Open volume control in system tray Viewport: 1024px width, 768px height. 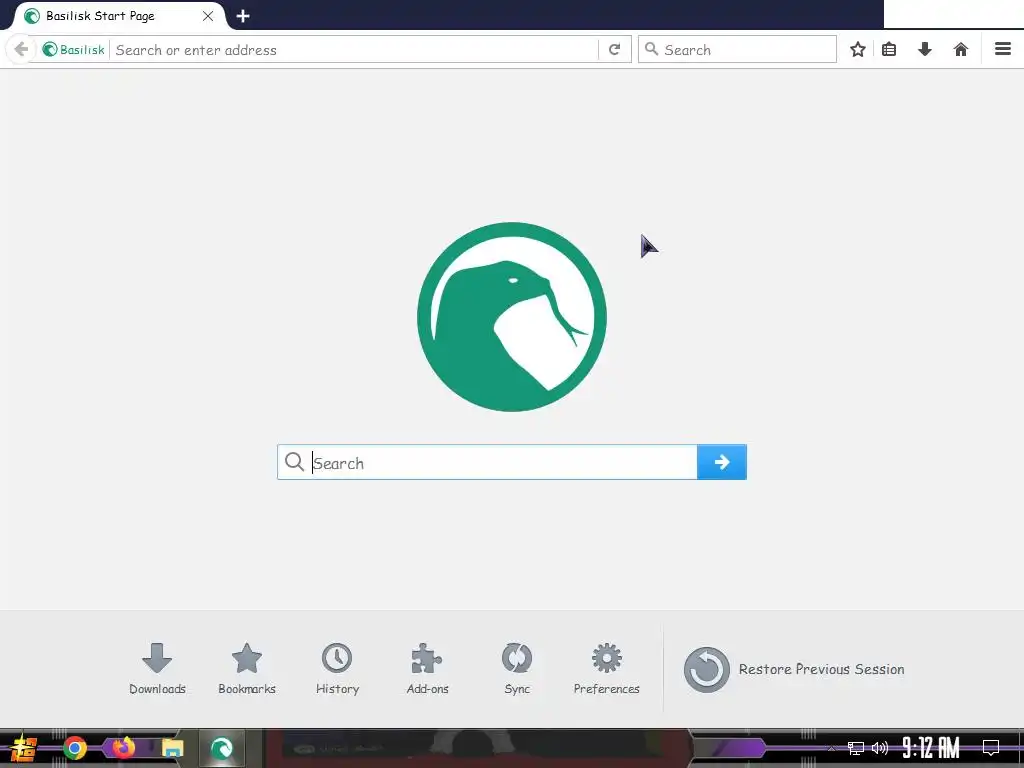point(880,748)
